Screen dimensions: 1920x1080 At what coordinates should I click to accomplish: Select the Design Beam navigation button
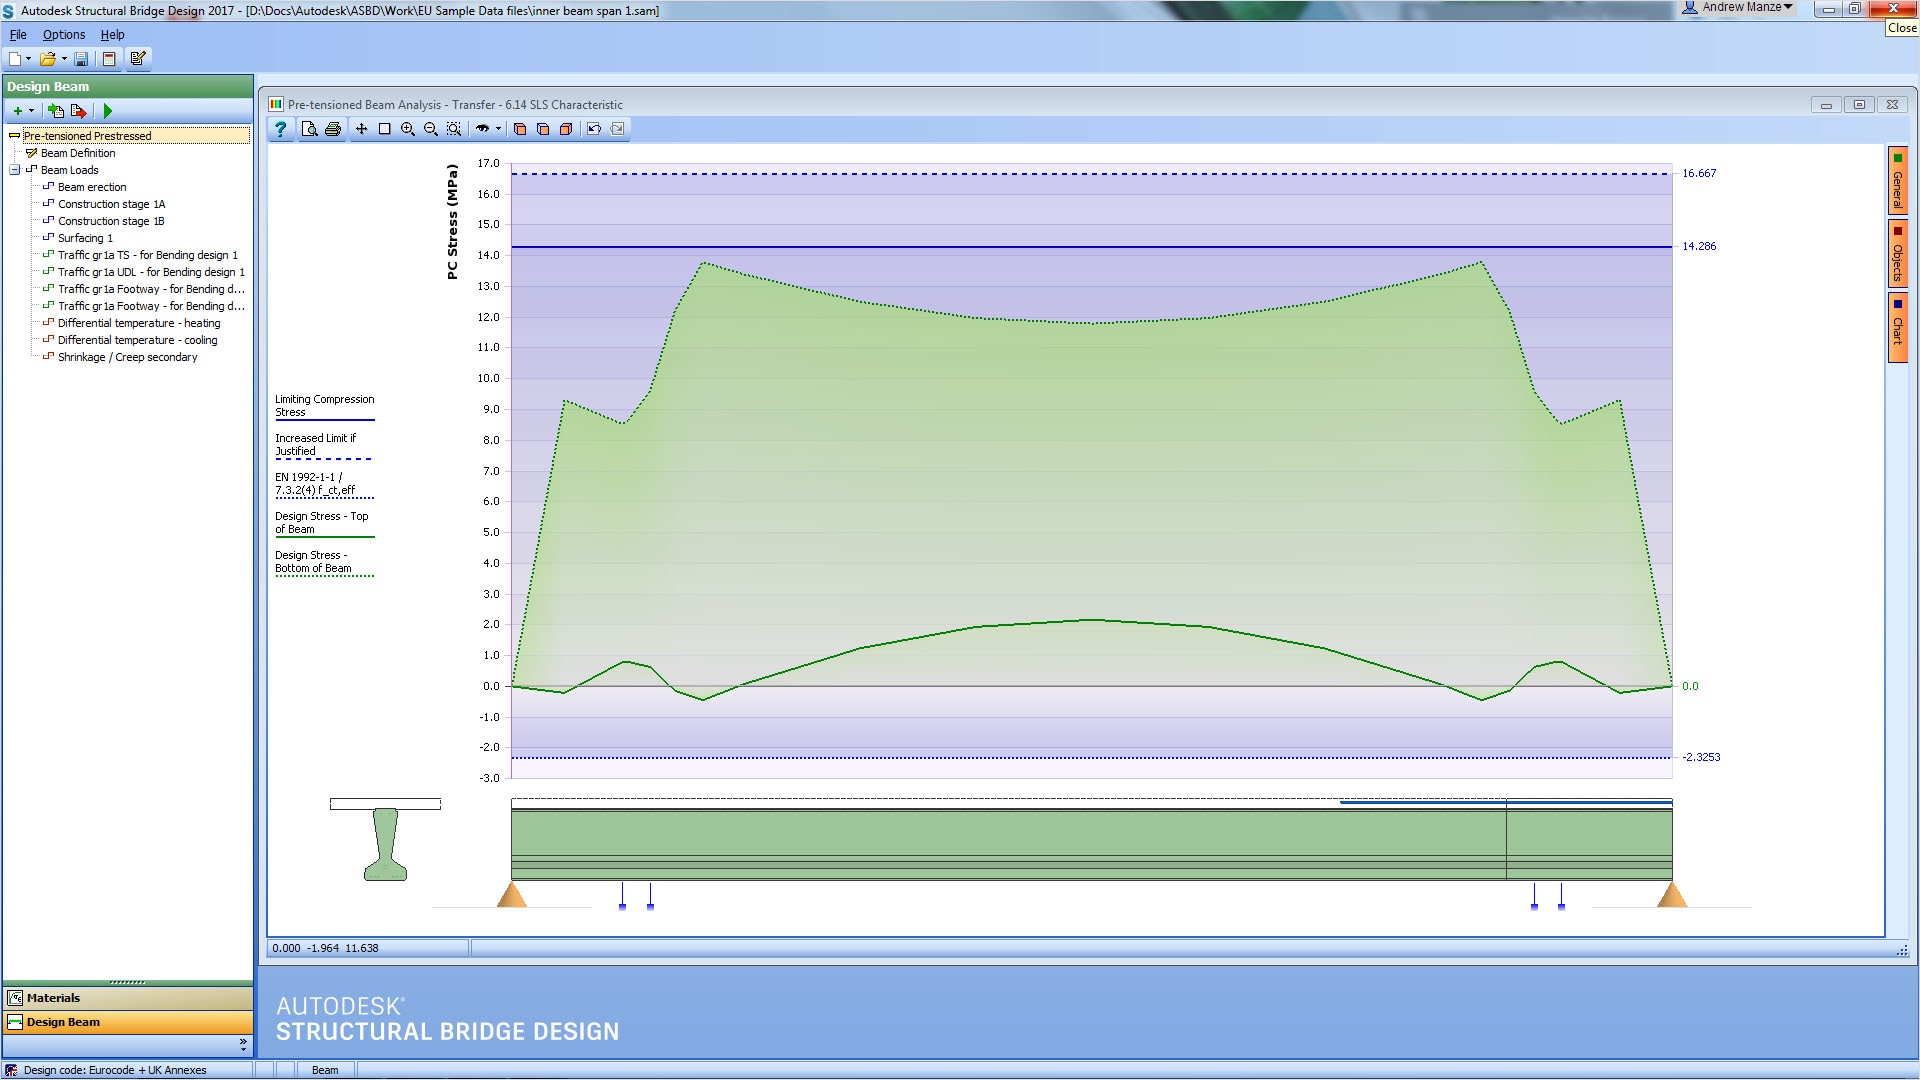[63, 1022]
